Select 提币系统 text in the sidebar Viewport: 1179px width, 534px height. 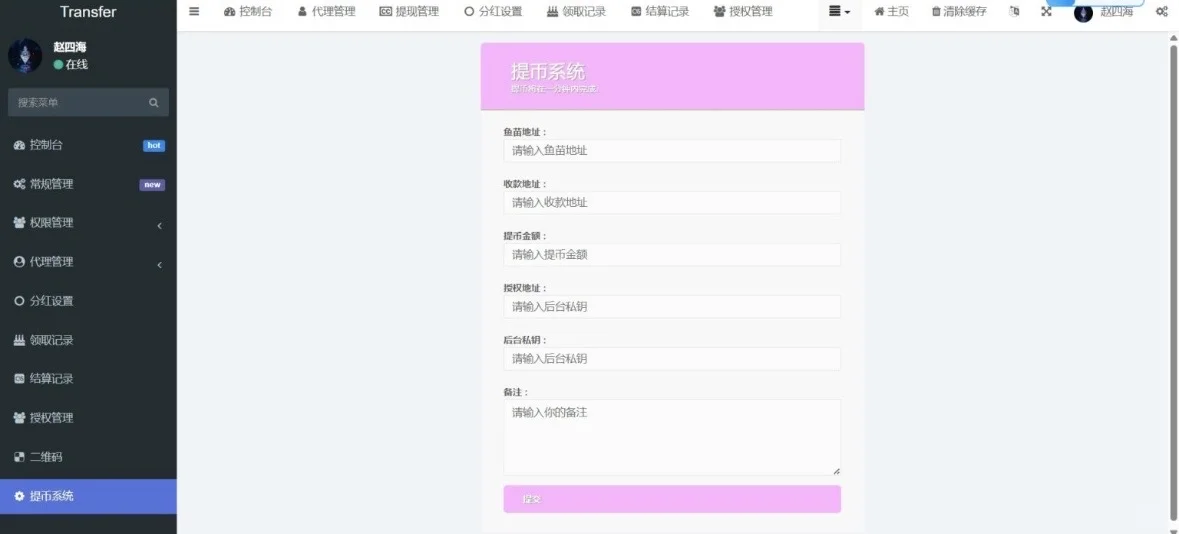(x=52, y=496)
